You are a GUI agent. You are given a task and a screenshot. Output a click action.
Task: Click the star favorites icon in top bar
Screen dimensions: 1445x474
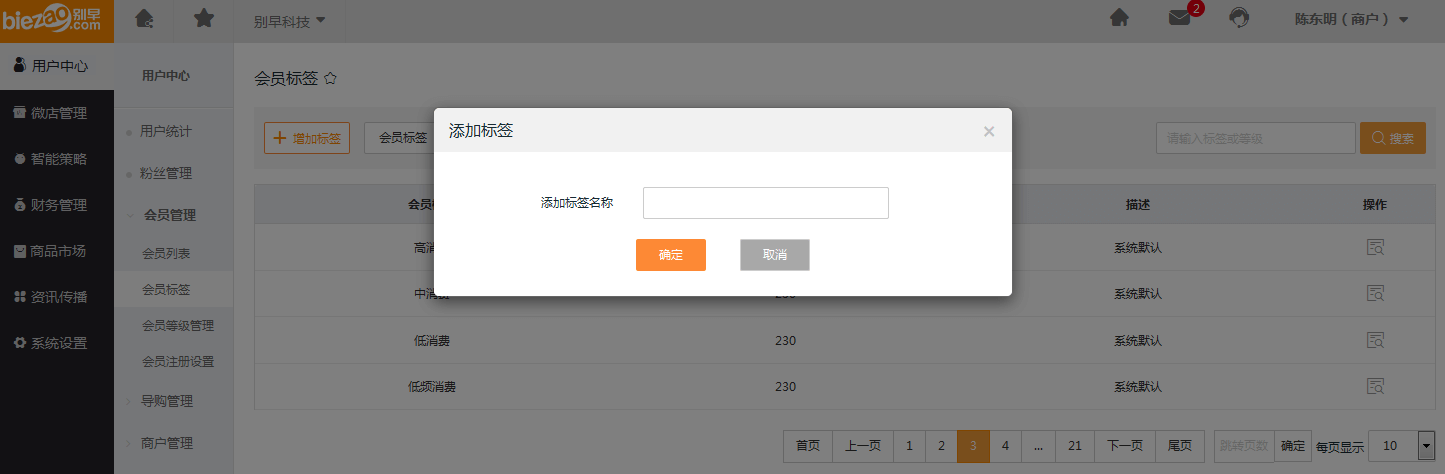tap(203, 18)
